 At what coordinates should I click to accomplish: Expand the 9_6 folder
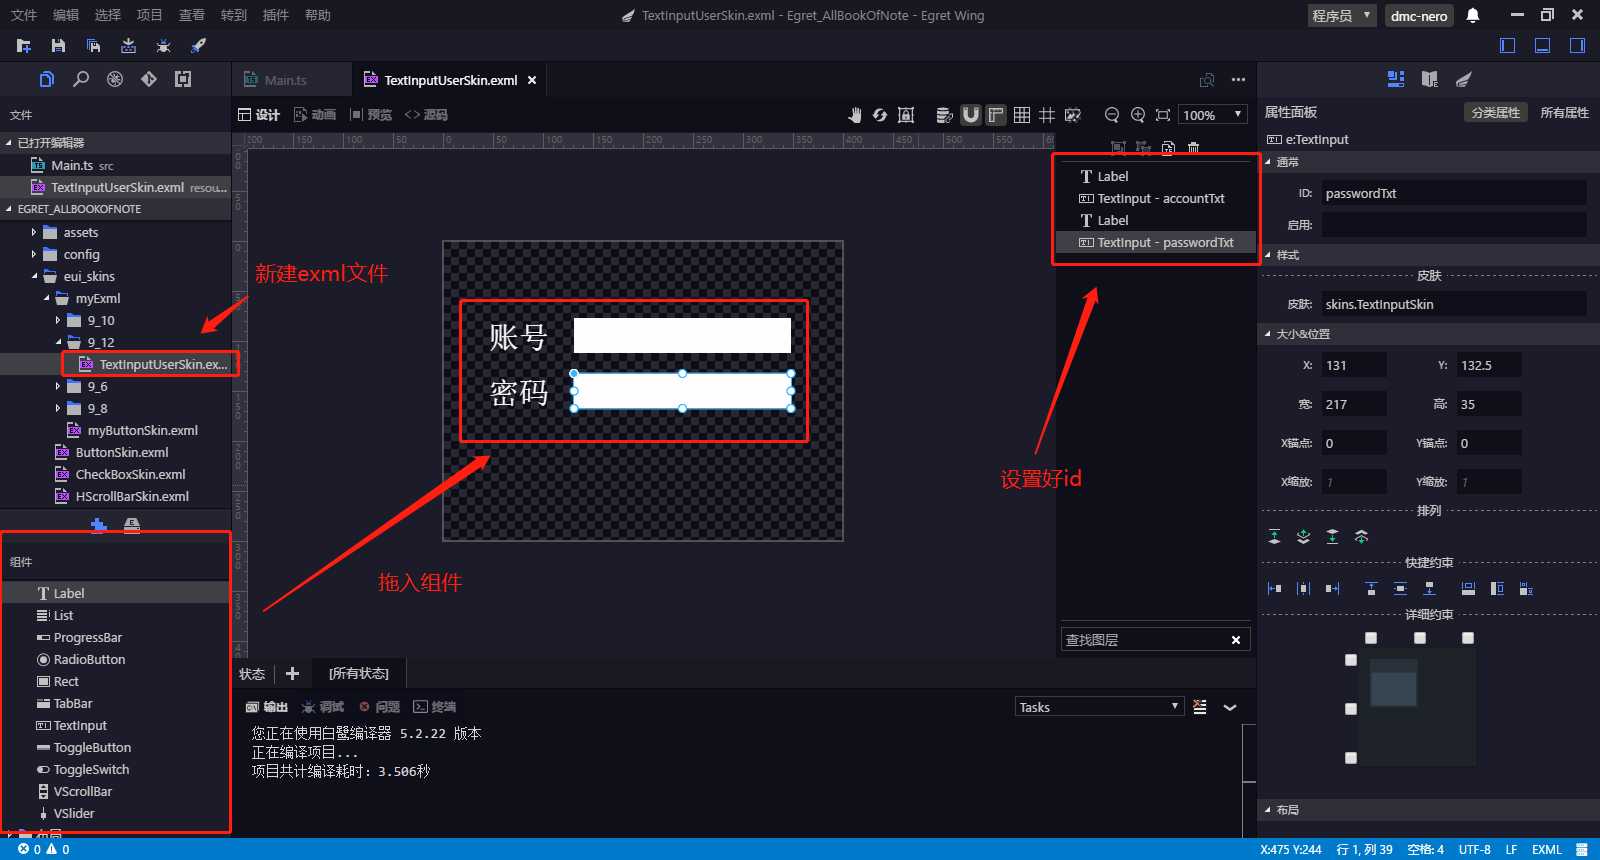coord(58,386)
